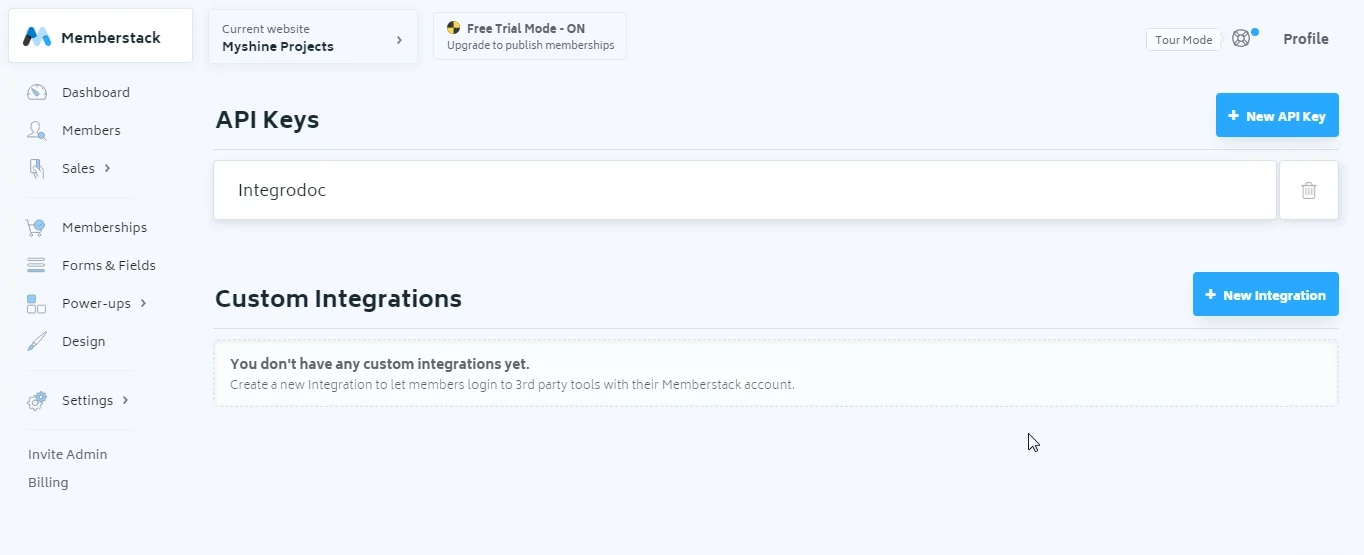Select the Members person icon

click(37, 130)
